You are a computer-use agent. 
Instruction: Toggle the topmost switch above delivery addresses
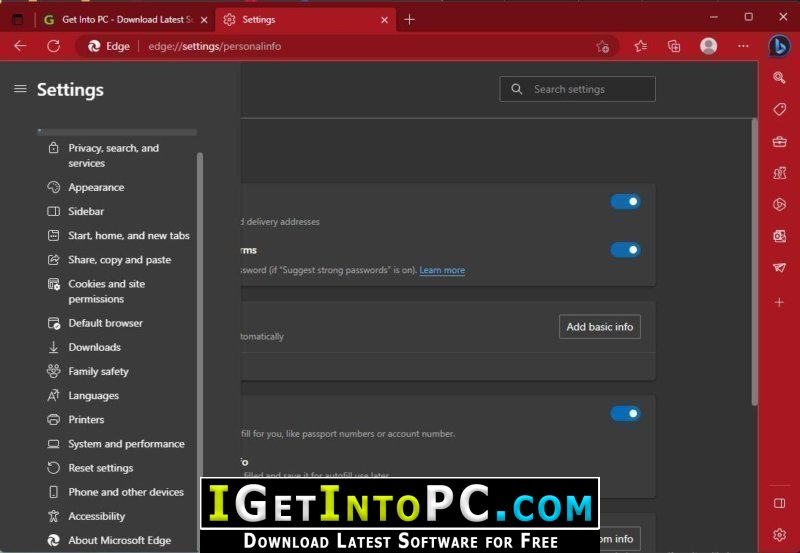625,202
